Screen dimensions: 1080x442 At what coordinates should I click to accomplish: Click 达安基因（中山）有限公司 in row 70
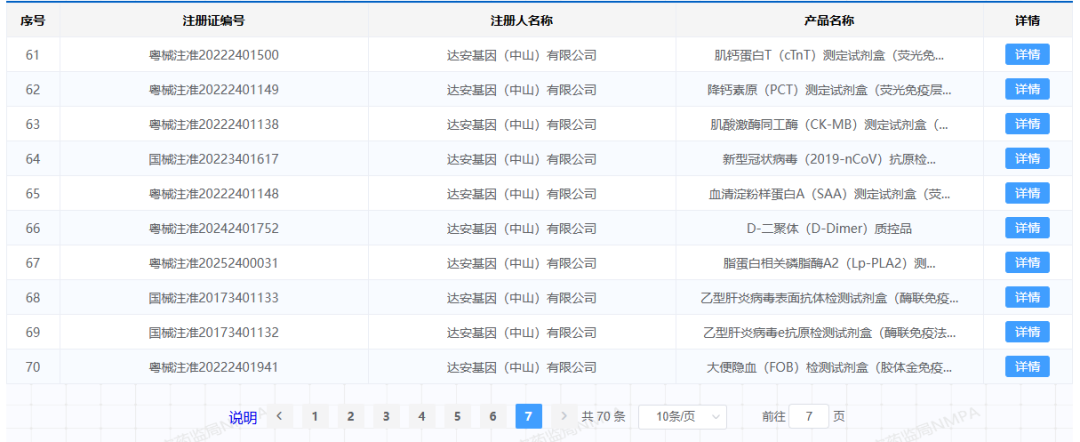[521, 367]
